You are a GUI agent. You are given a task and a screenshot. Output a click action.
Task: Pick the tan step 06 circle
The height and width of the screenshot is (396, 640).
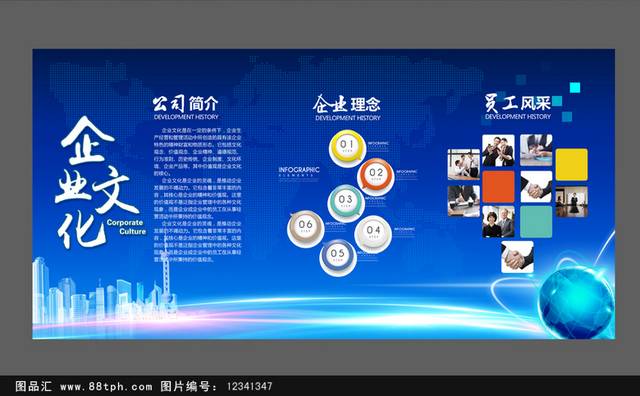pyautogui.click(x=306, y=228)
